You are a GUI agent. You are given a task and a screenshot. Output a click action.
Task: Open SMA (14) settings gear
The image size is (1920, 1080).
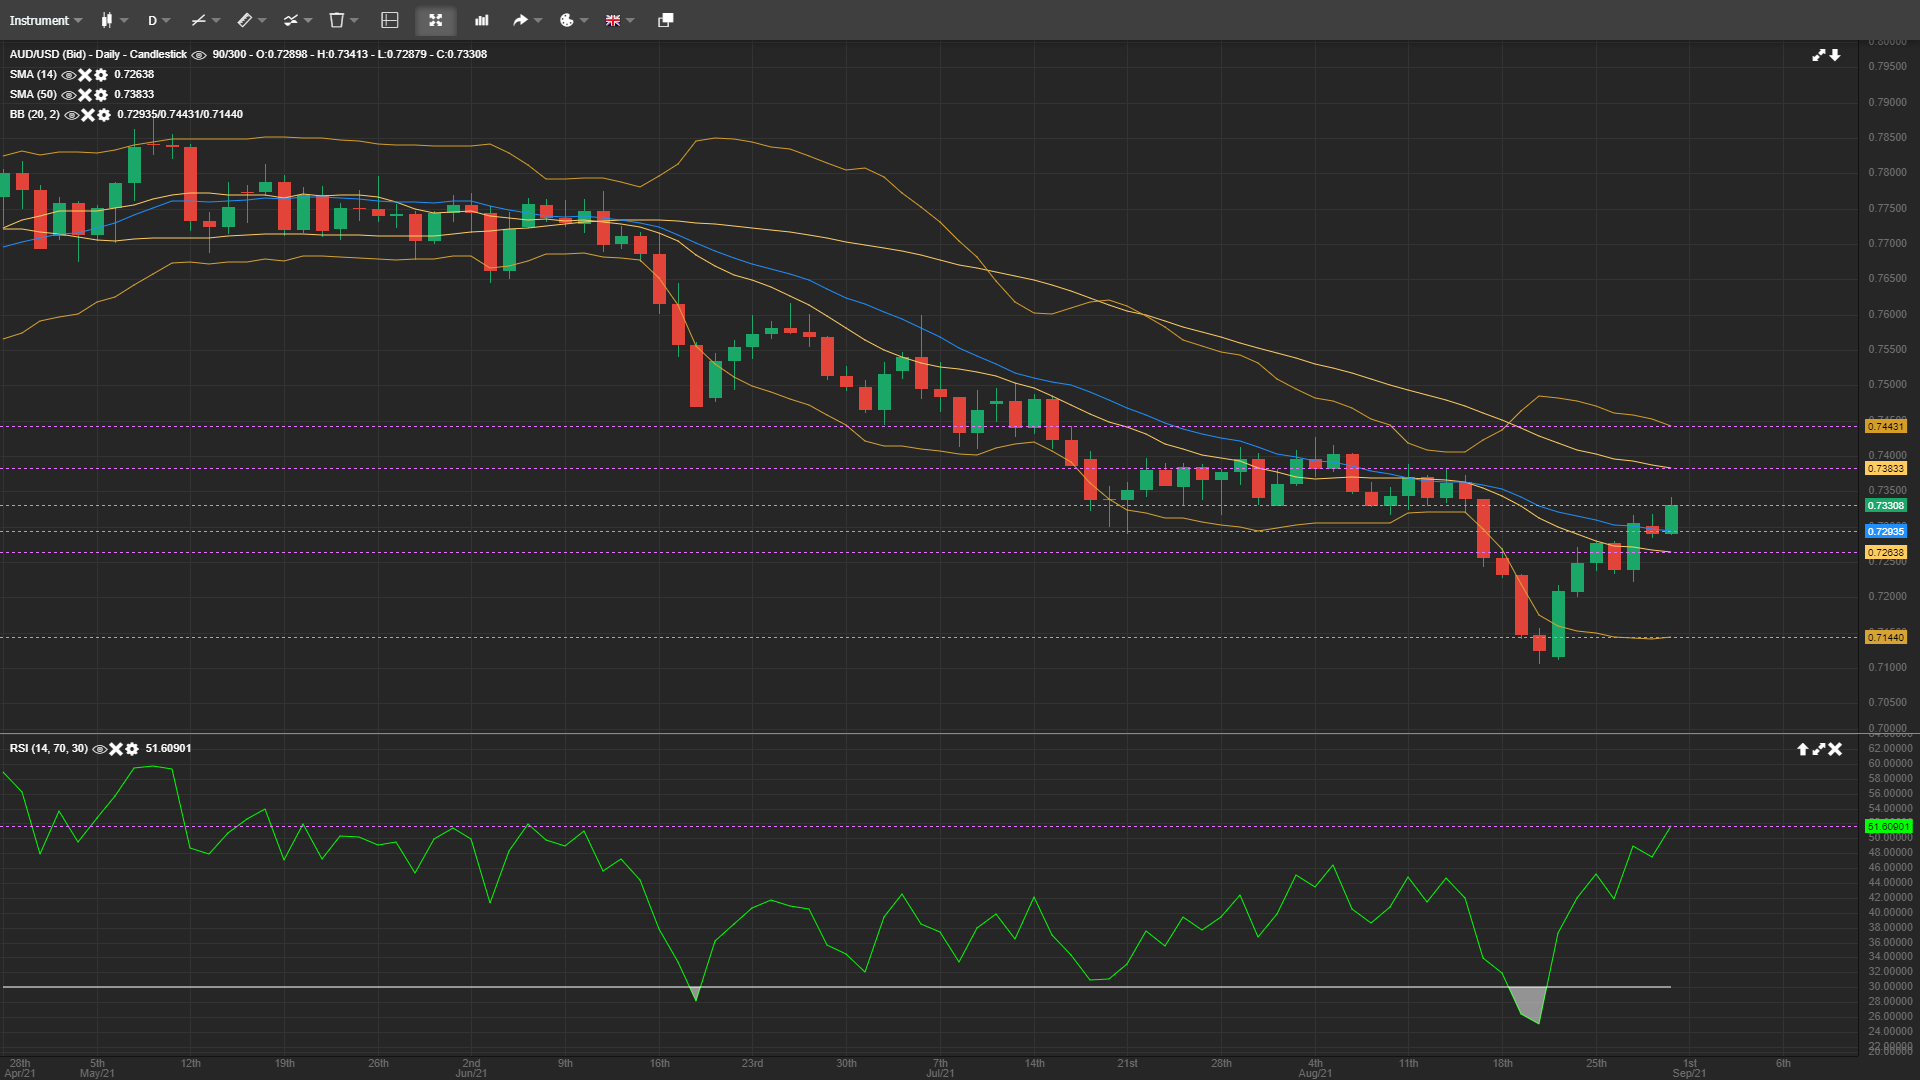tap(101, 75)
